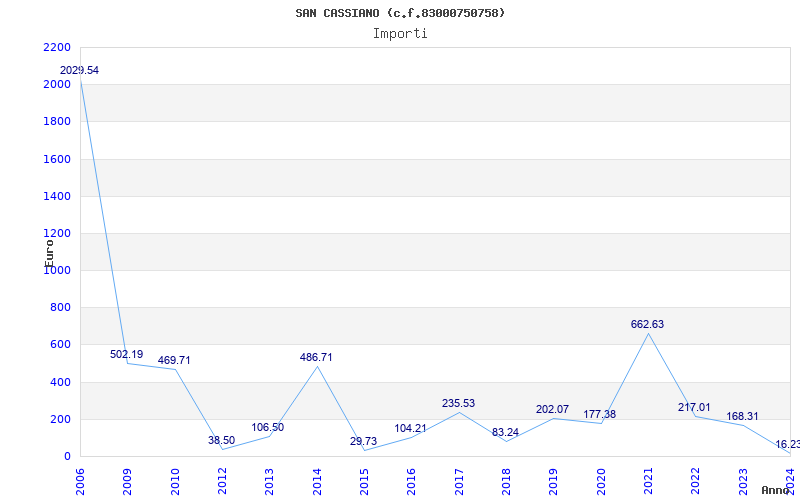
Task: Select the 104.21 value label
Action: [410, 428]
